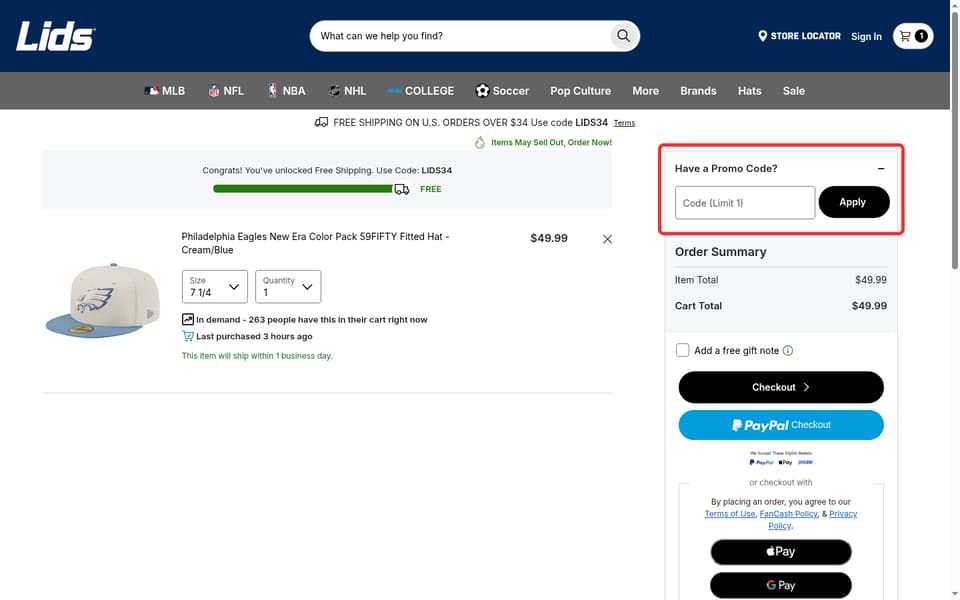Screen dimensions: 960x600
Task: Open the Terms of Use link
Action: [x=729, y=514]
